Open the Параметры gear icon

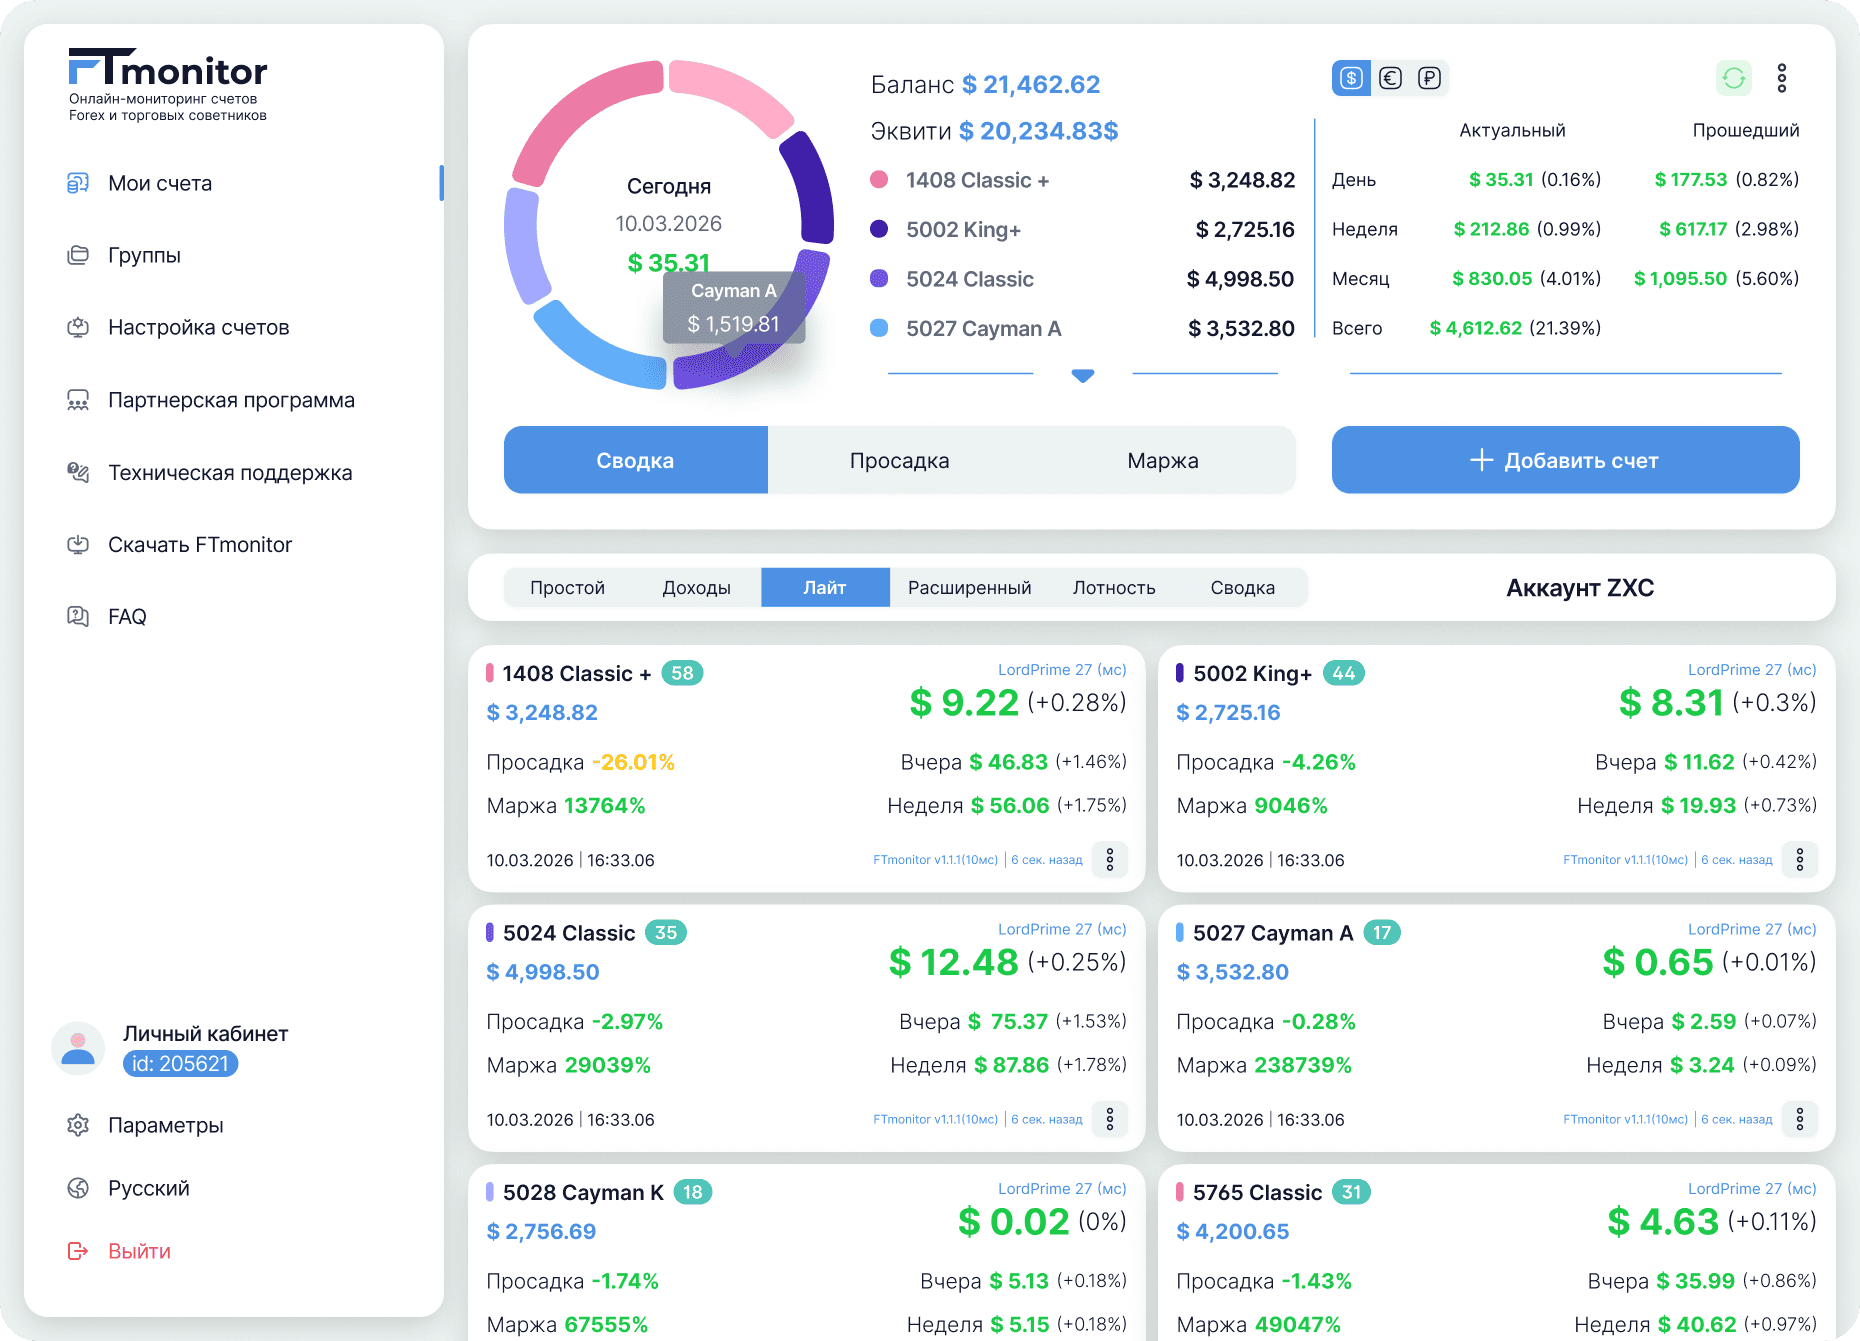pyautogui.click(x=78, y=1125)
